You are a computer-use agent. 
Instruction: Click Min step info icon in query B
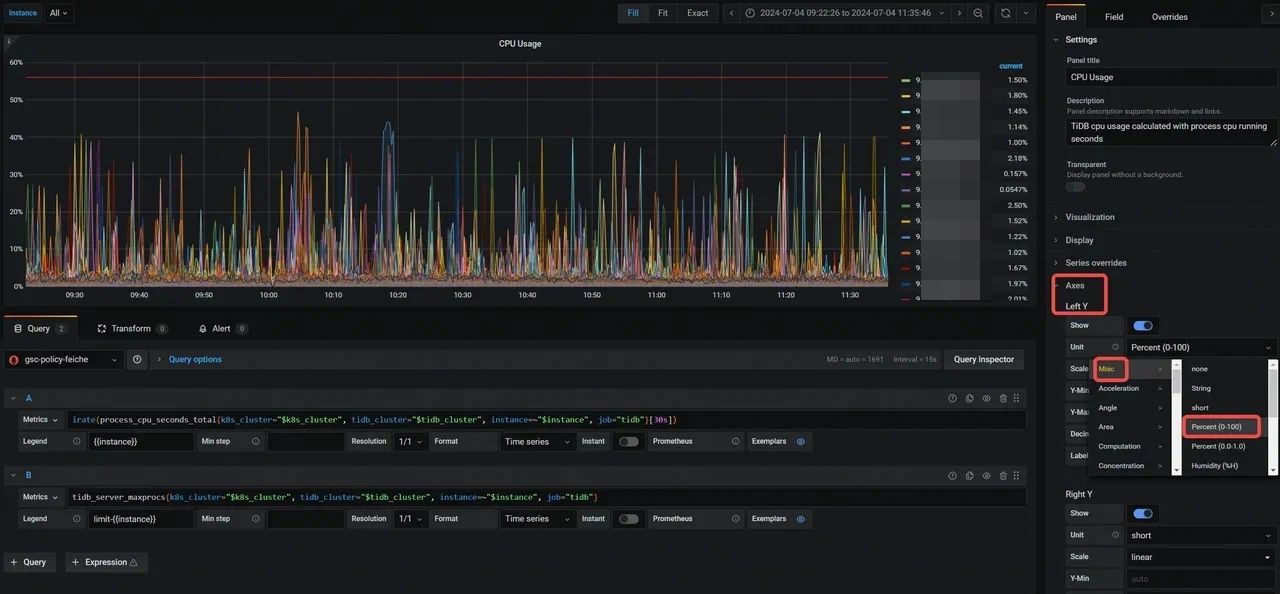[256, 519]
